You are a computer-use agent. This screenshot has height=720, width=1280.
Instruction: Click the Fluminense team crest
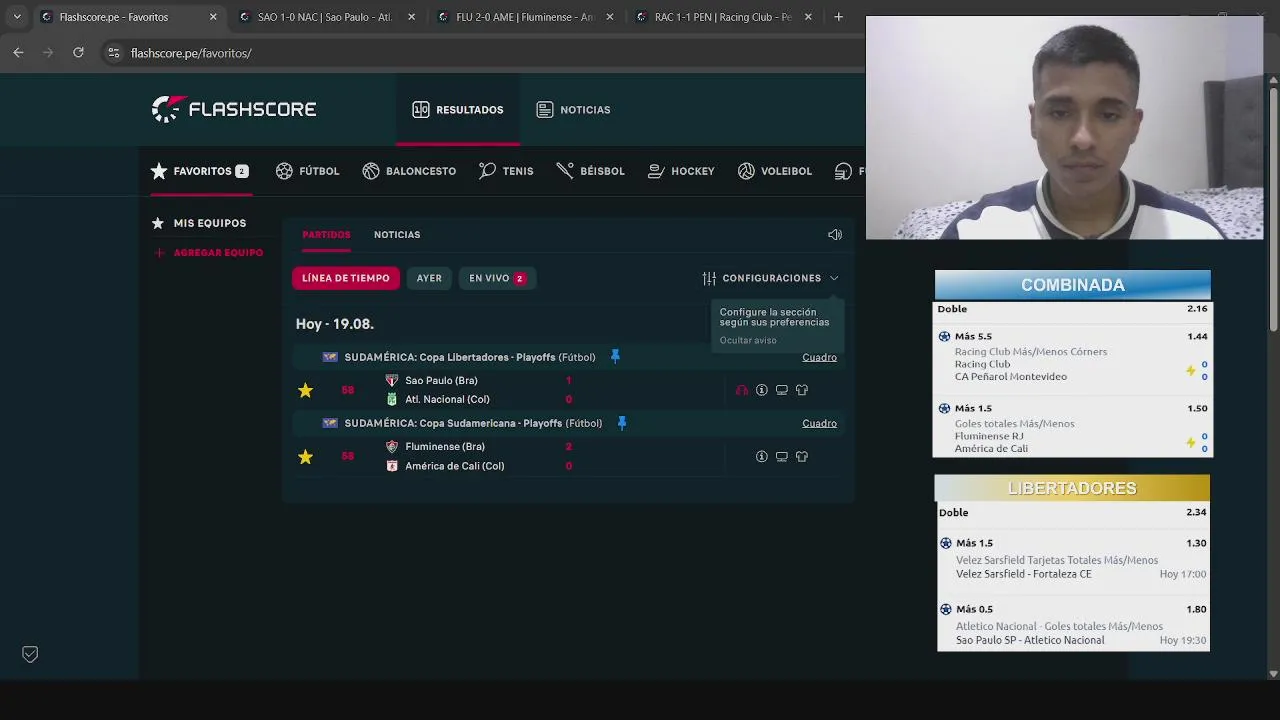[392, 447]
